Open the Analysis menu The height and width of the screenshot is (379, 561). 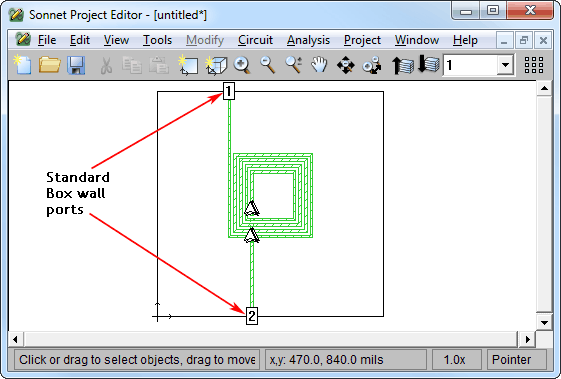click(x=308, y=40)
